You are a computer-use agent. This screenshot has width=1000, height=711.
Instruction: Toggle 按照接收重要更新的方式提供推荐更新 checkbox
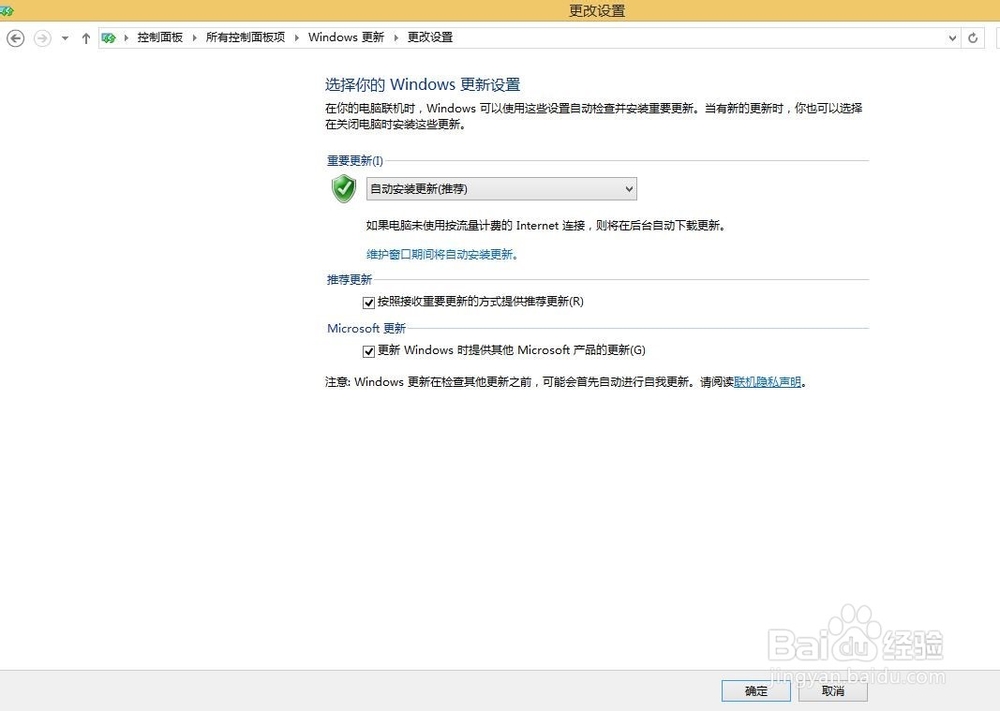click(369, 302)
